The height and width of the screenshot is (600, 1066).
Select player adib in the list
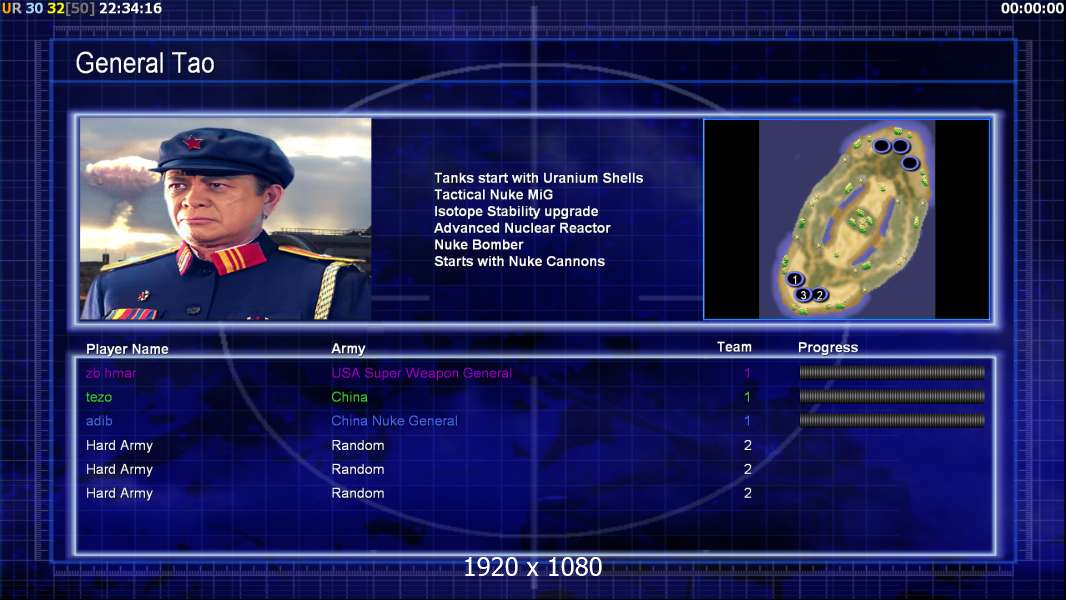tap(99, 421)
